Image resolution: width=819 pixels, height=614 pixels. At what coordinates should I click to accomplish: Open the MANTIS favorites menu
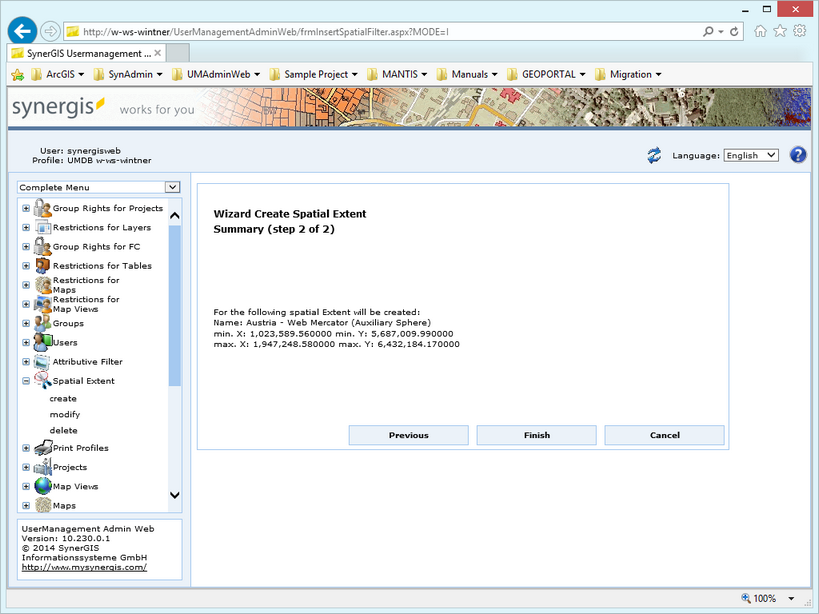(x=395, y=74)
